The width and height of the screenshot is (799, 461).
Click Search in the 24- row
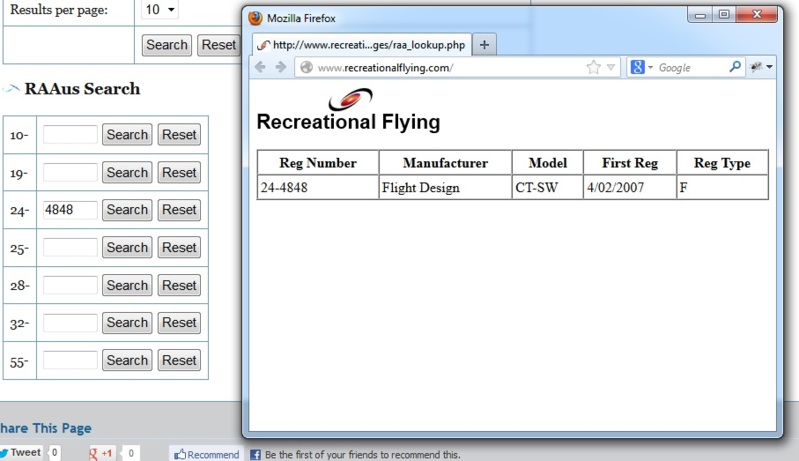(127, 210)
